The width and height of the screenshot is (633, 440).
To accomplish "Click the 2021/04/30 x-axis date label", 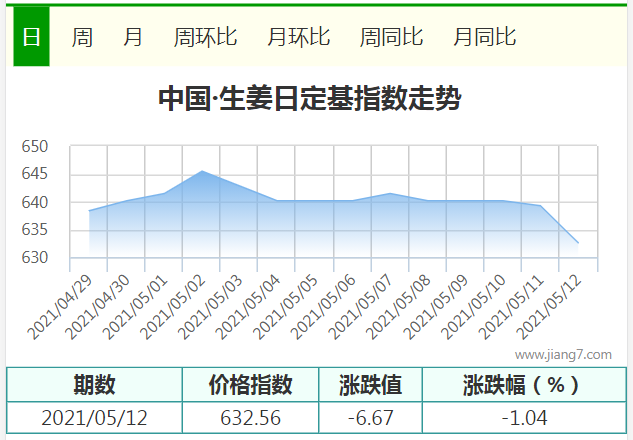I will [x=98, y=307].
